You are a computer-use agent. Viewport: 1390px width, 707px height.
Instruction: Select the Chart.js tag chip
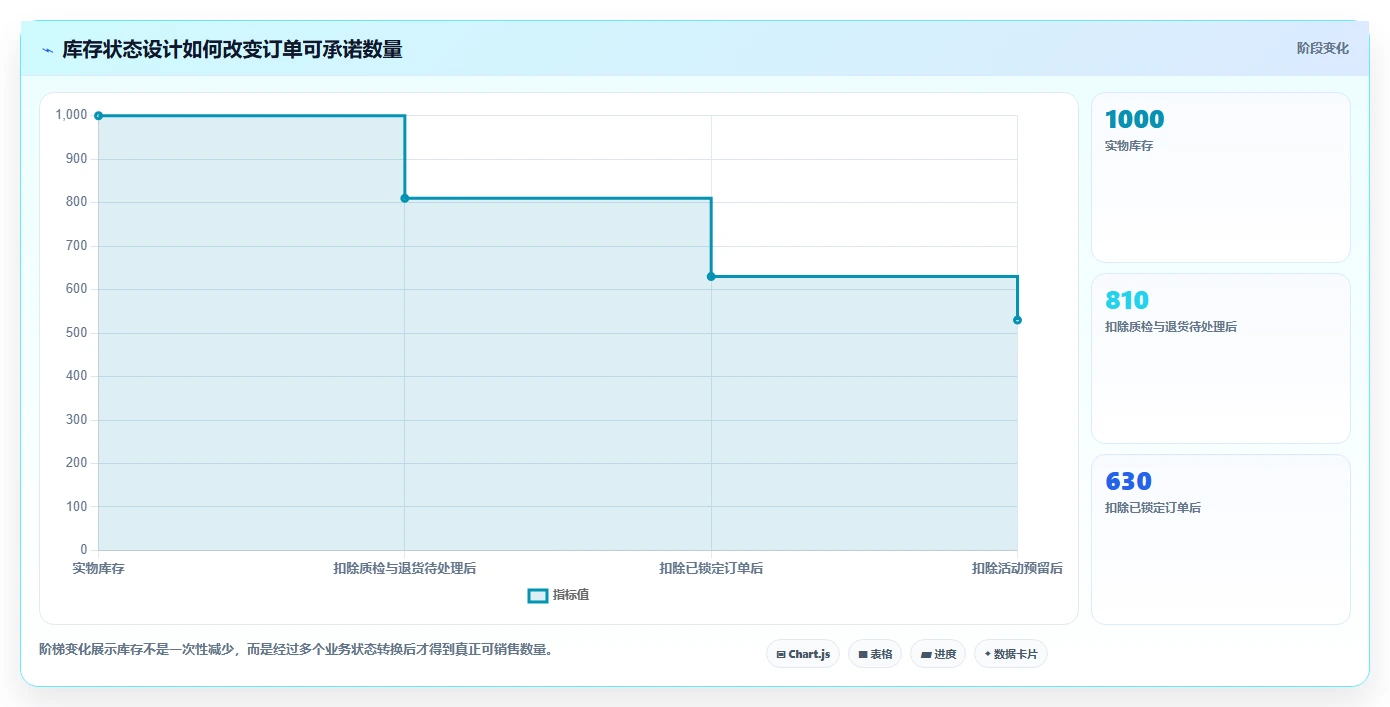(x=803, y=654)
